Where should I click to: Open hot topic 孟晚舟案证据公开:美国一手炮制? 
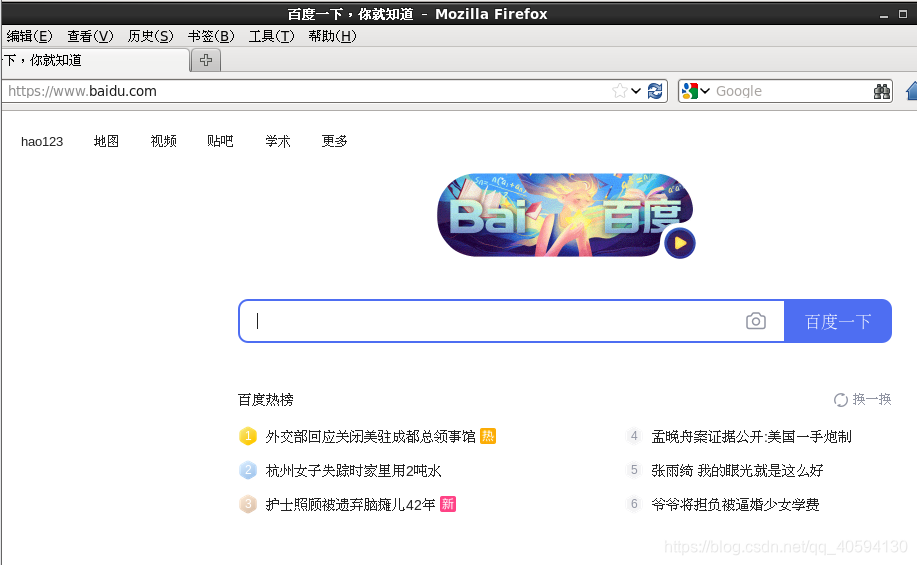pos(751,437)
